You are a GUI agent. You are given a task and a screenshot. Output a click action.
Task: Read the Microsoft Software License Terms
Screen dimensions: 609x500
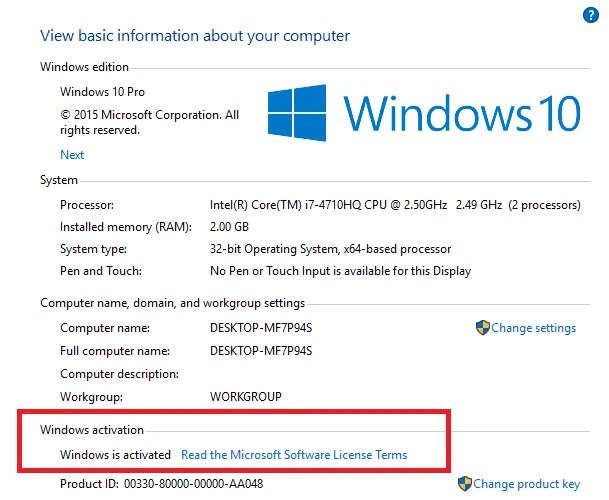294,455
